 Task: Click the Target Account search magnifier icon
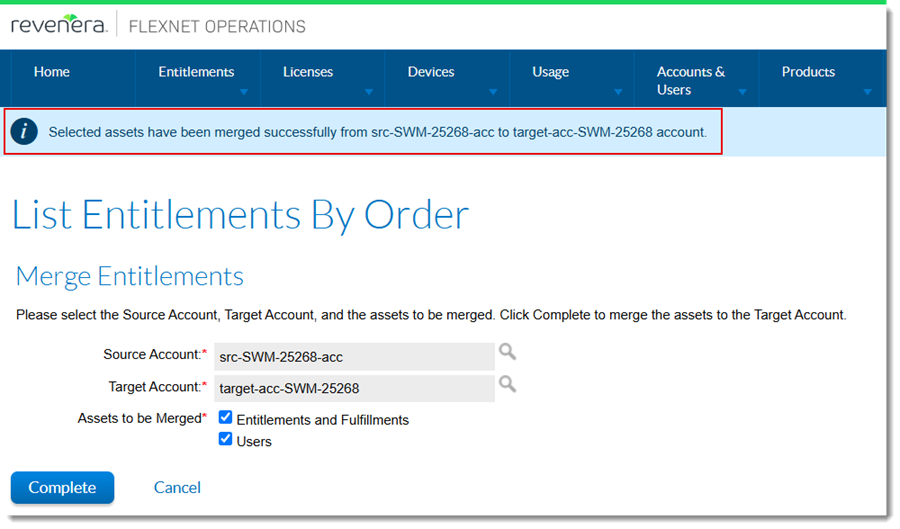point(507,384)
